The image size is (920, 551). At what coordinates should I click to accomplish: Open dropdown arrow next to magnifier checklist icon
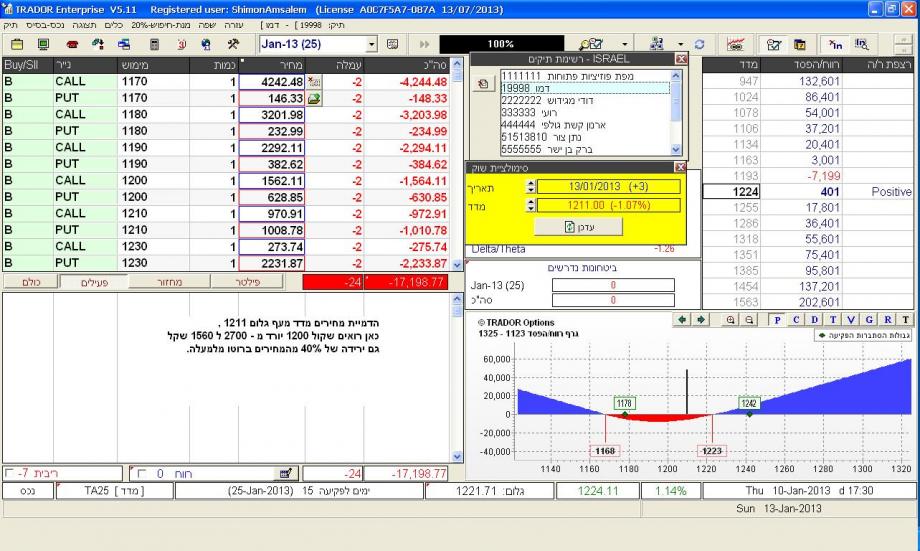pyautogui.click(x=625, y=45)
